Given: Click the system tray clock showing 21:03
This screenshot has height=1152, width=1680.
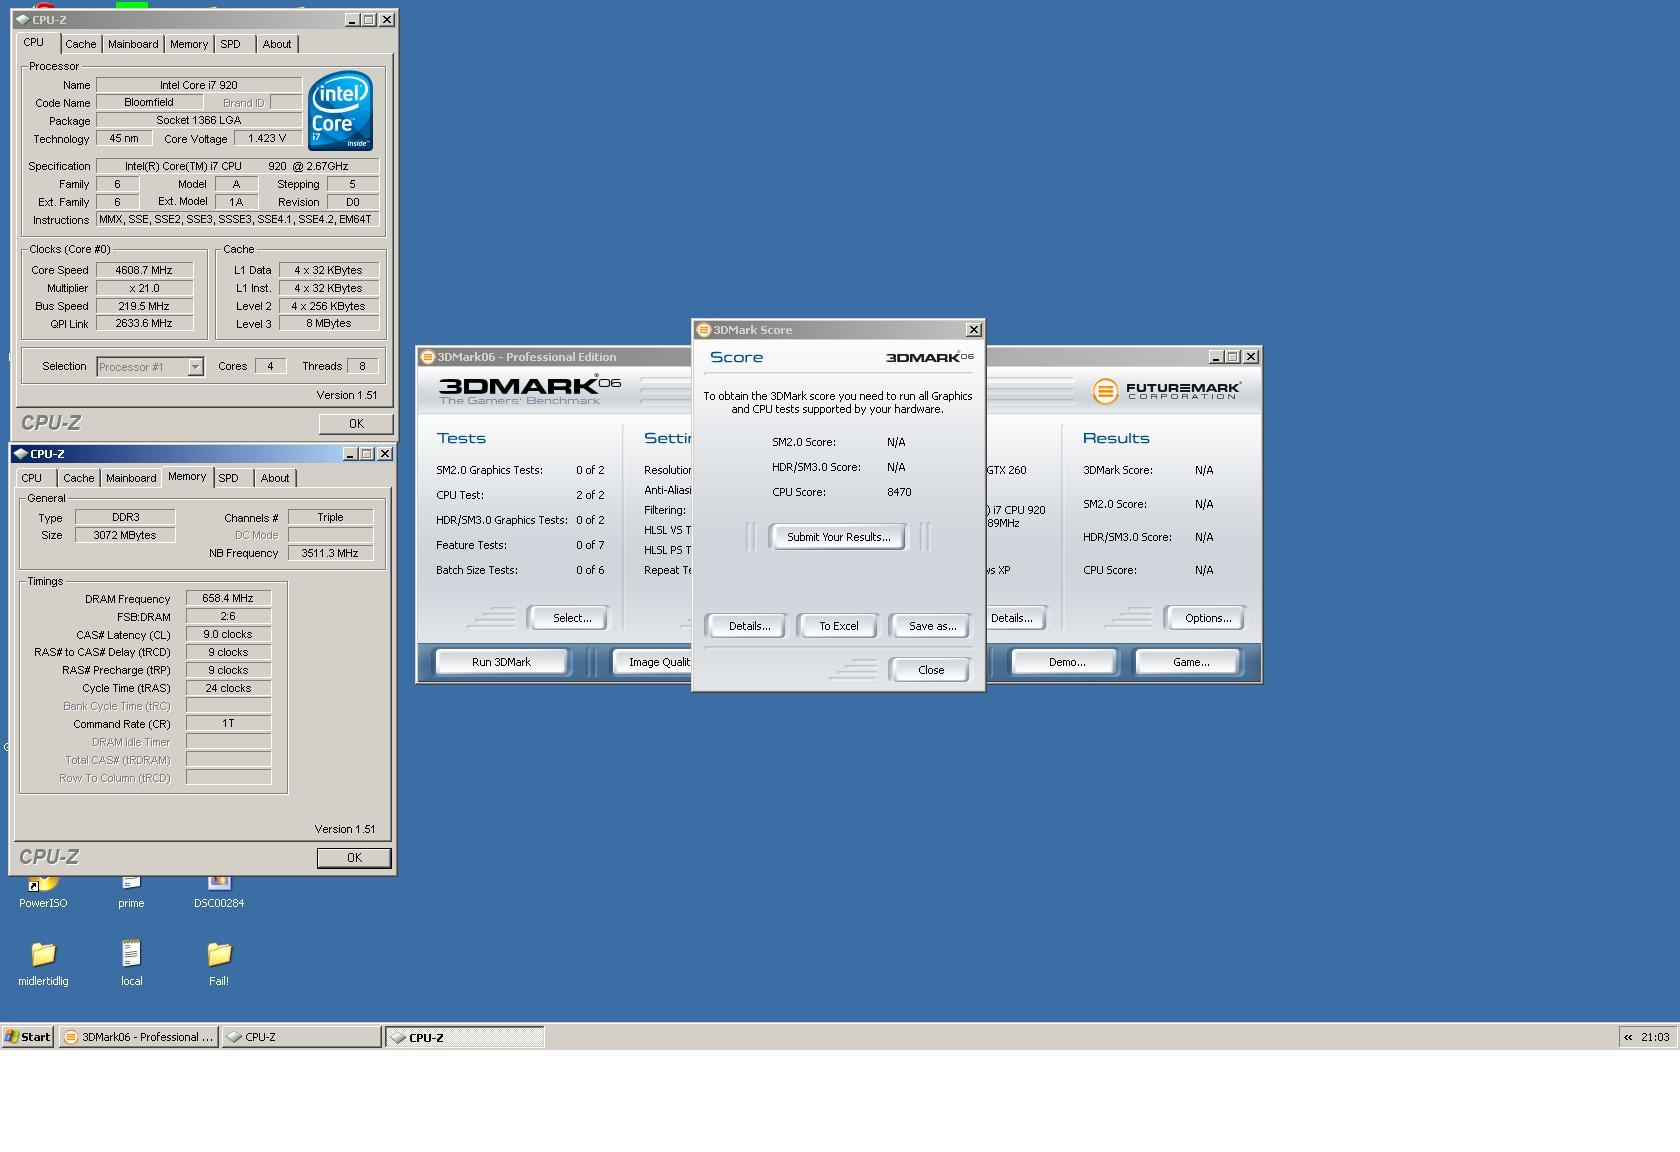Looking at the screenshot, I should [x=1655, y=1037].
